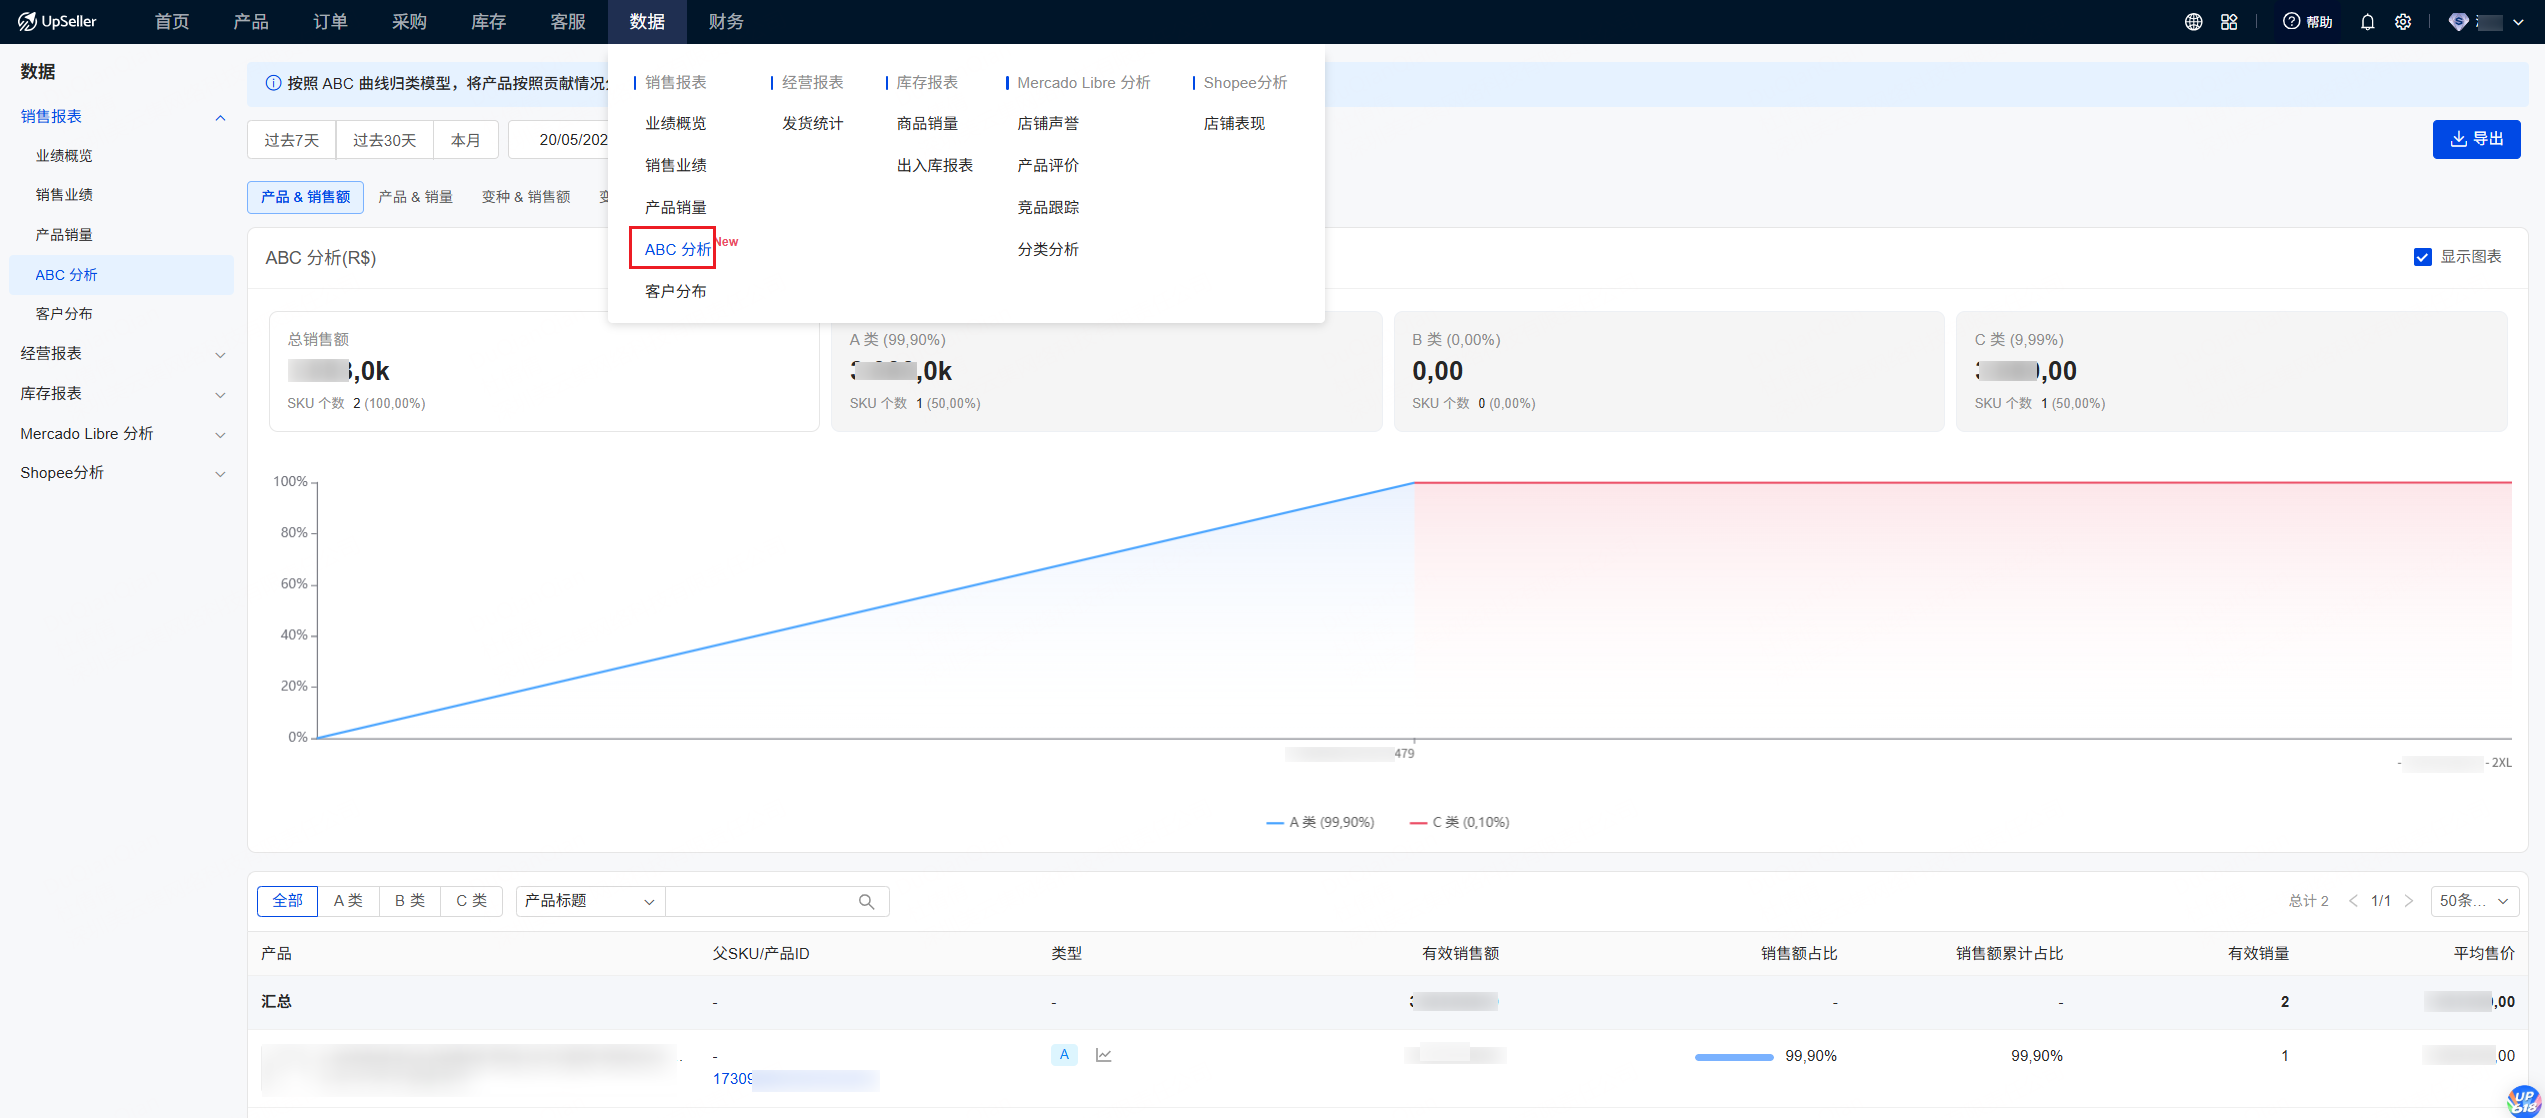Click the info icon in the ABC notice
The height and width of the screenshot is (1118, 2545).
pos(273,83)
